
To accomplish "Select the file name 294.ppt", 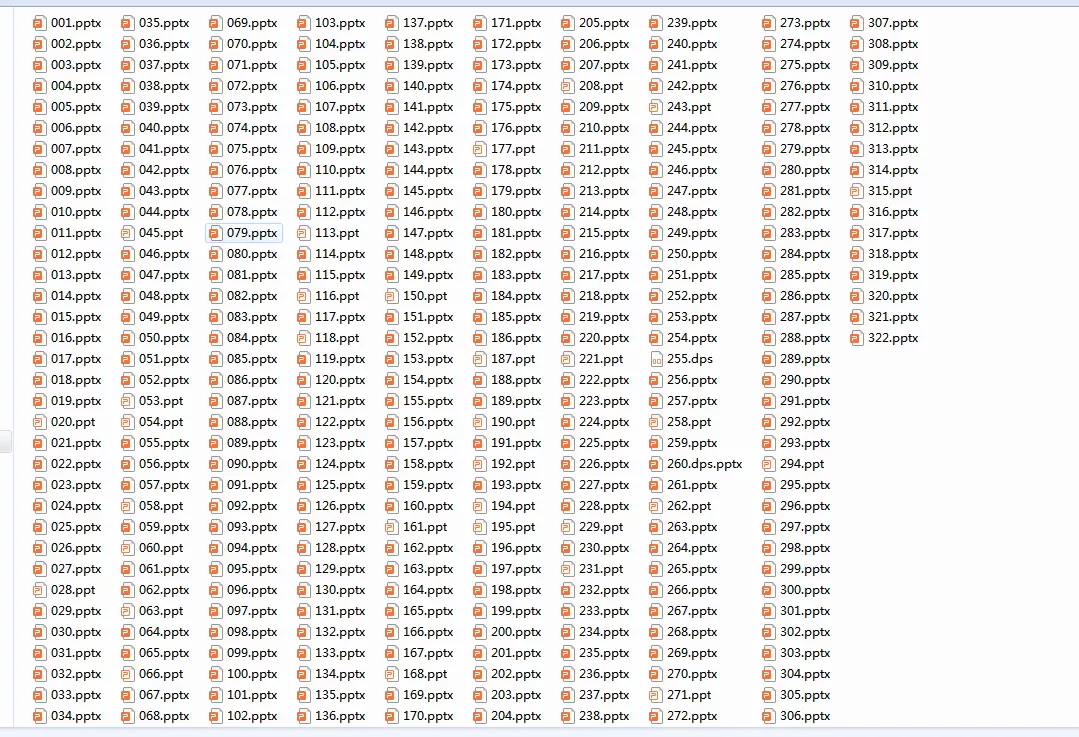I will click(802, 464).
